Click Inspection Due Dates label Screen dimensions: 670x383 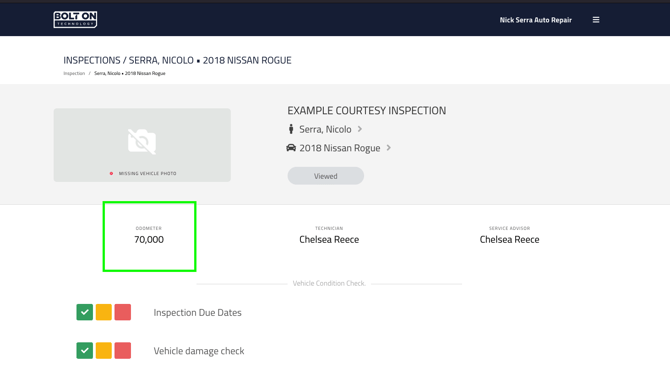click(197, 312)
